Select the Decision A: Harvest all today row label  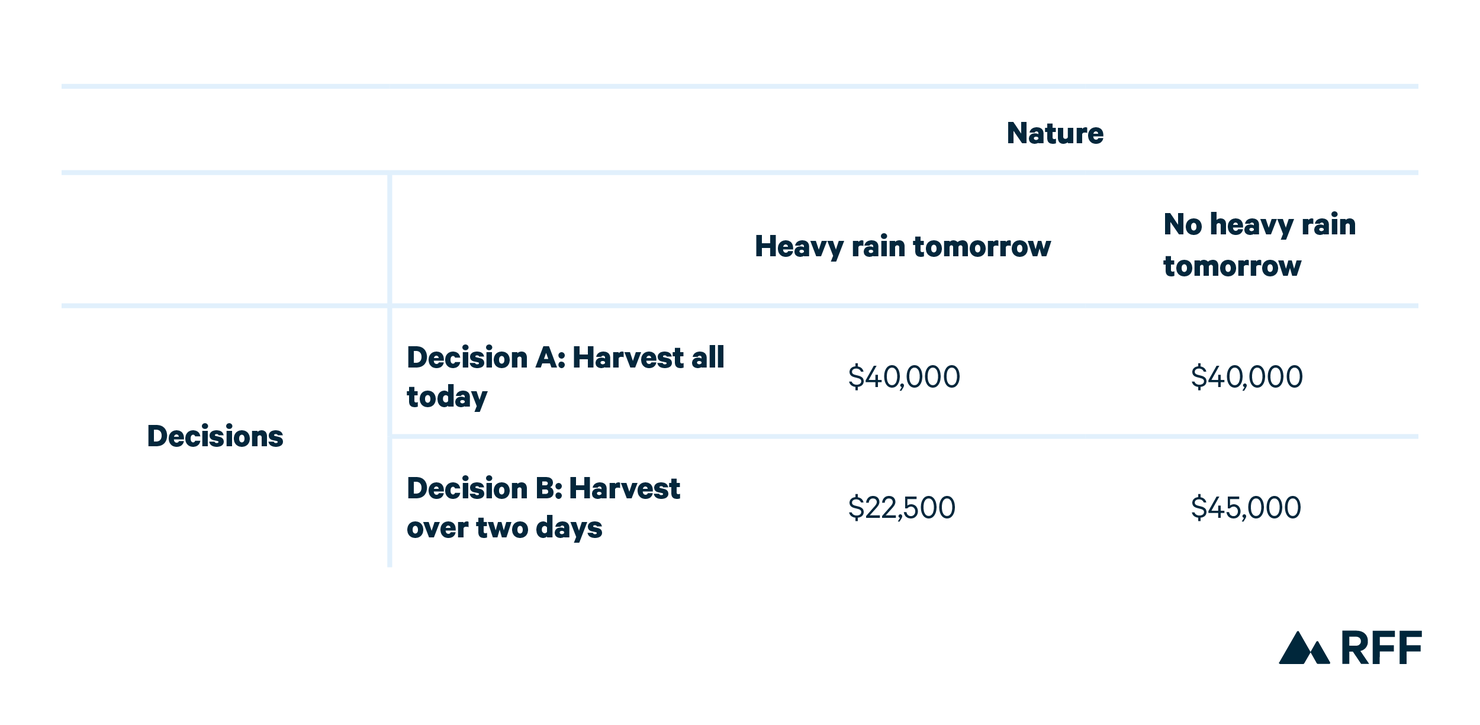(x=565, y=377)
